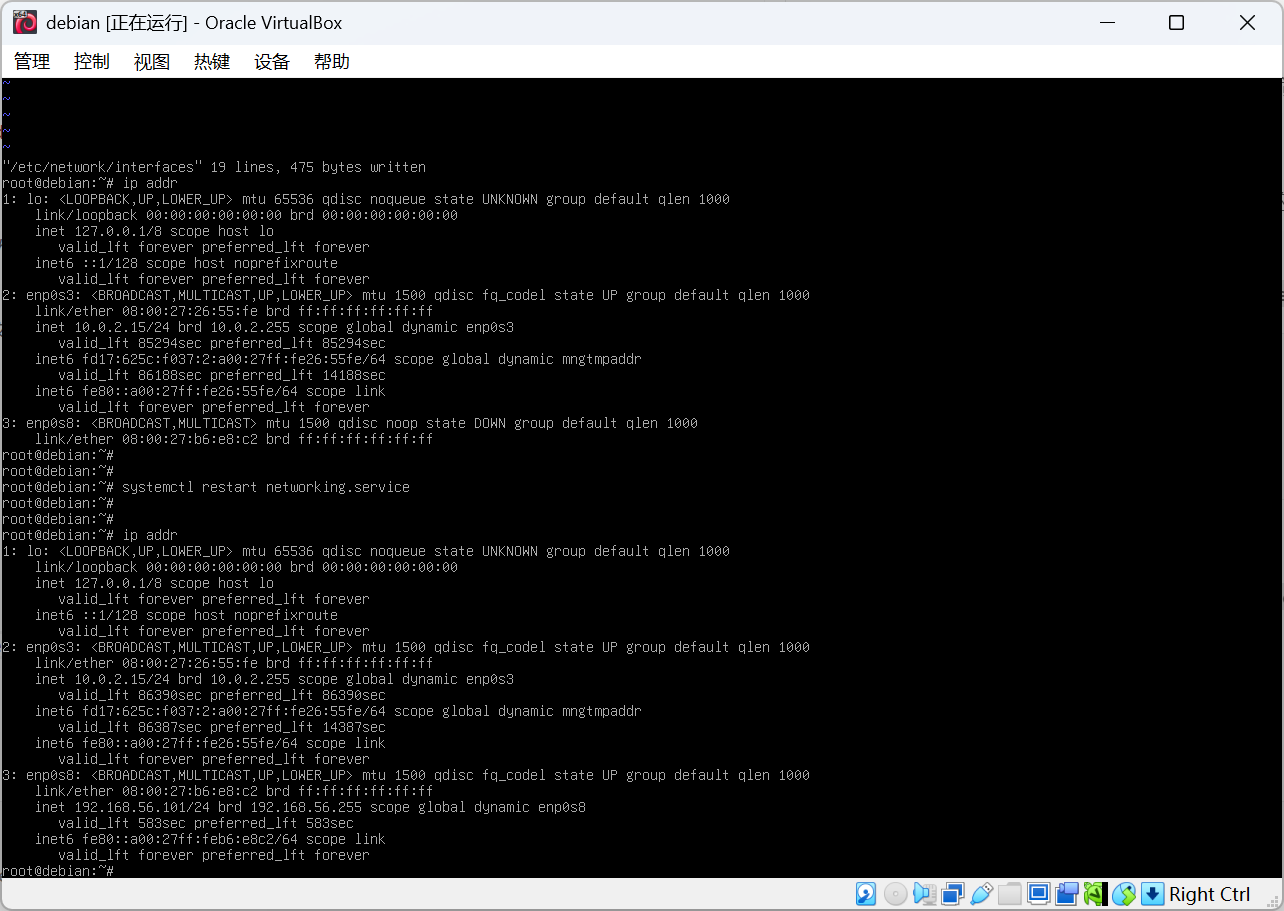Click the valid_lft 583sec lease line
This screenshot has width=1284, height=911.
click(x=206, y=823)
